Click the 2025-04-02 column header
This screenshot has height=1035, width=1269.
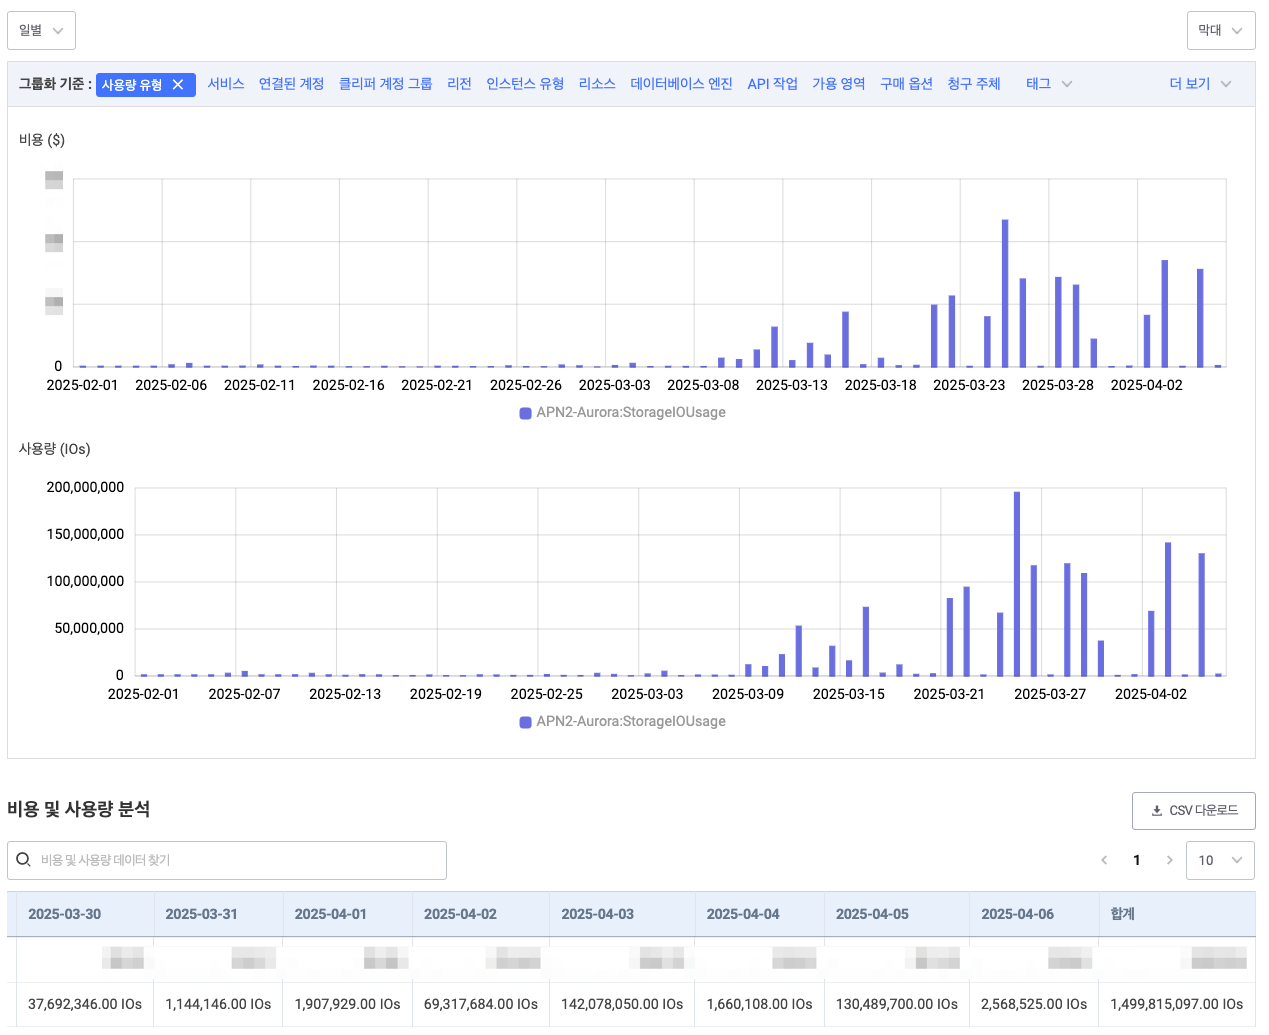pos(481,914)
